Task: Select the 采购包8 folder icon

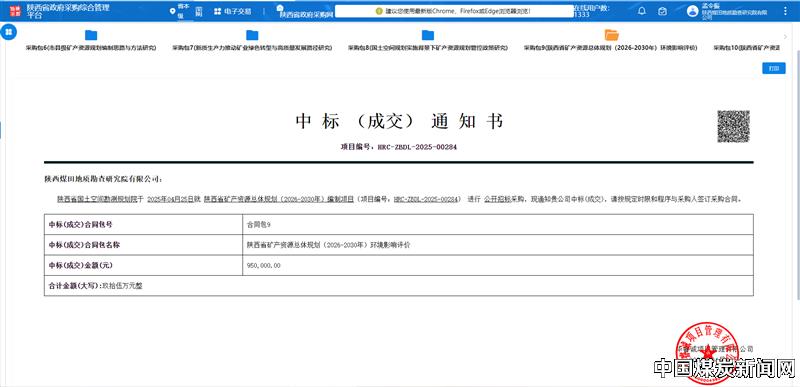Action: pyautogui.click(x=428, y=35)
